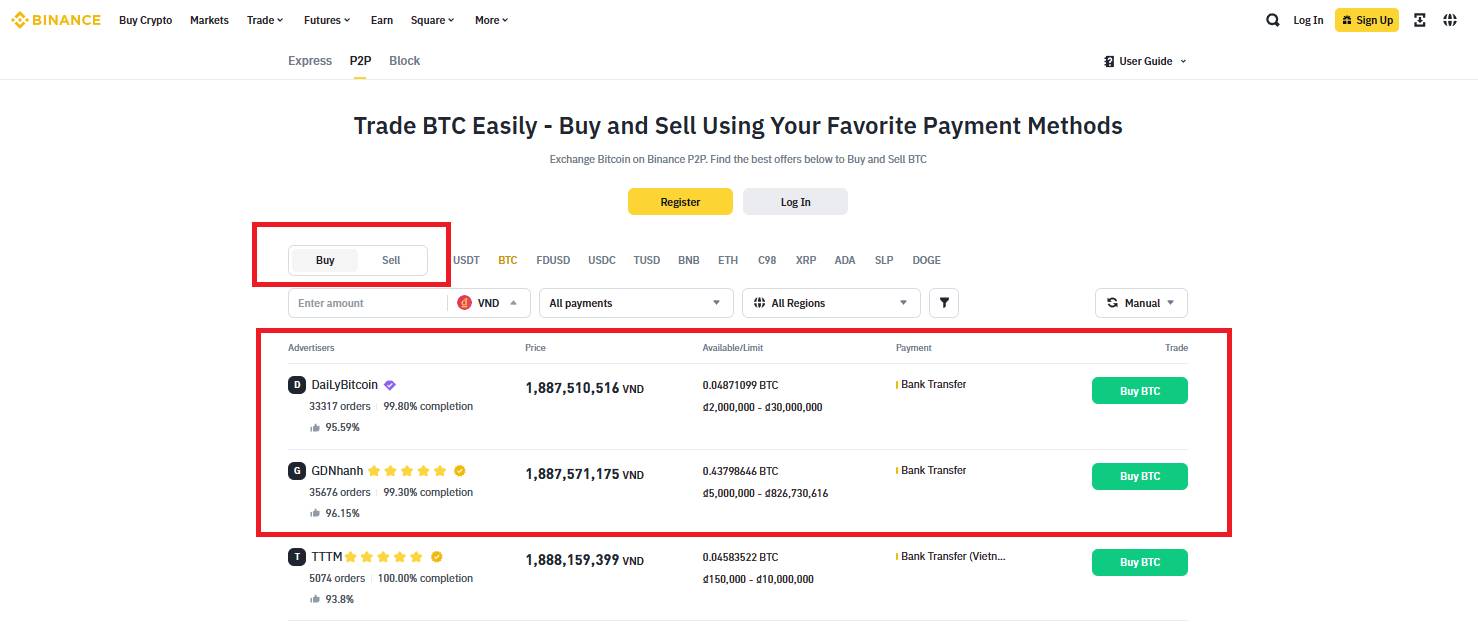The height and width of the screenshot is (626, 1478).
Task: Select the Sell toggle
Action: pyautogui.click(x=391, y=260)
